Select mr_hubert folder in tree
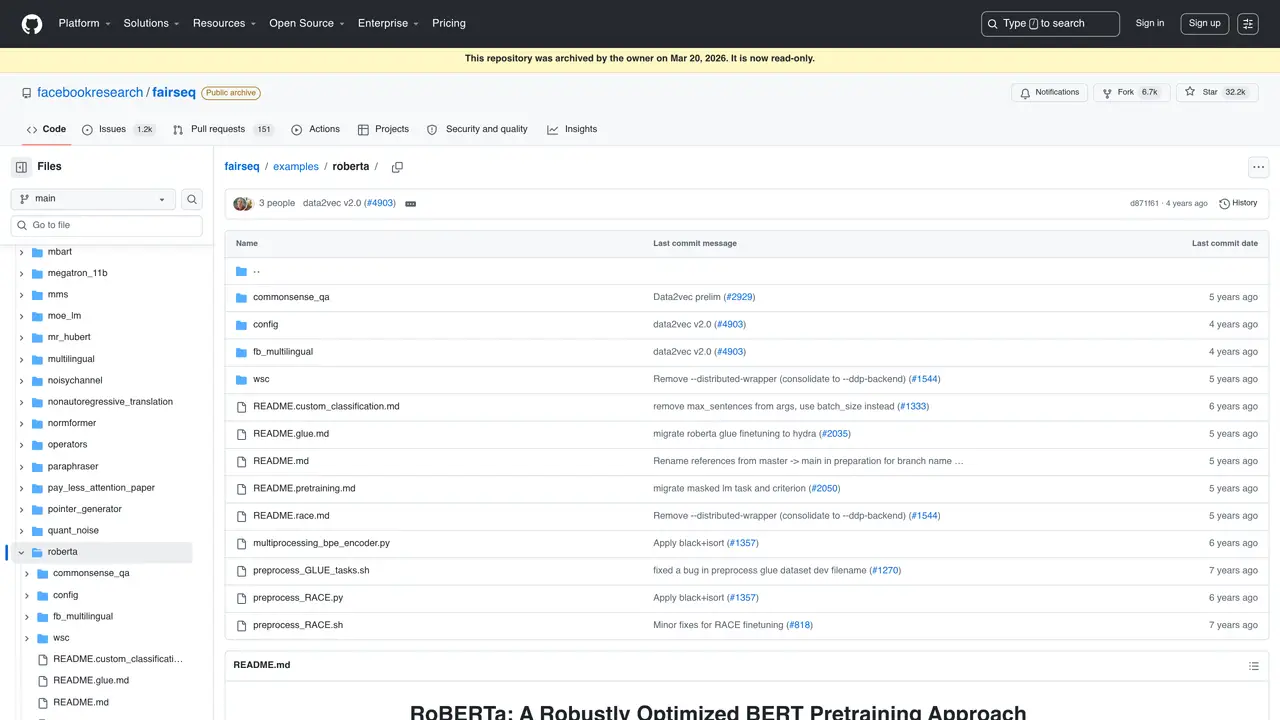Viewport: 1280px width, 720px height. point(69,338)
